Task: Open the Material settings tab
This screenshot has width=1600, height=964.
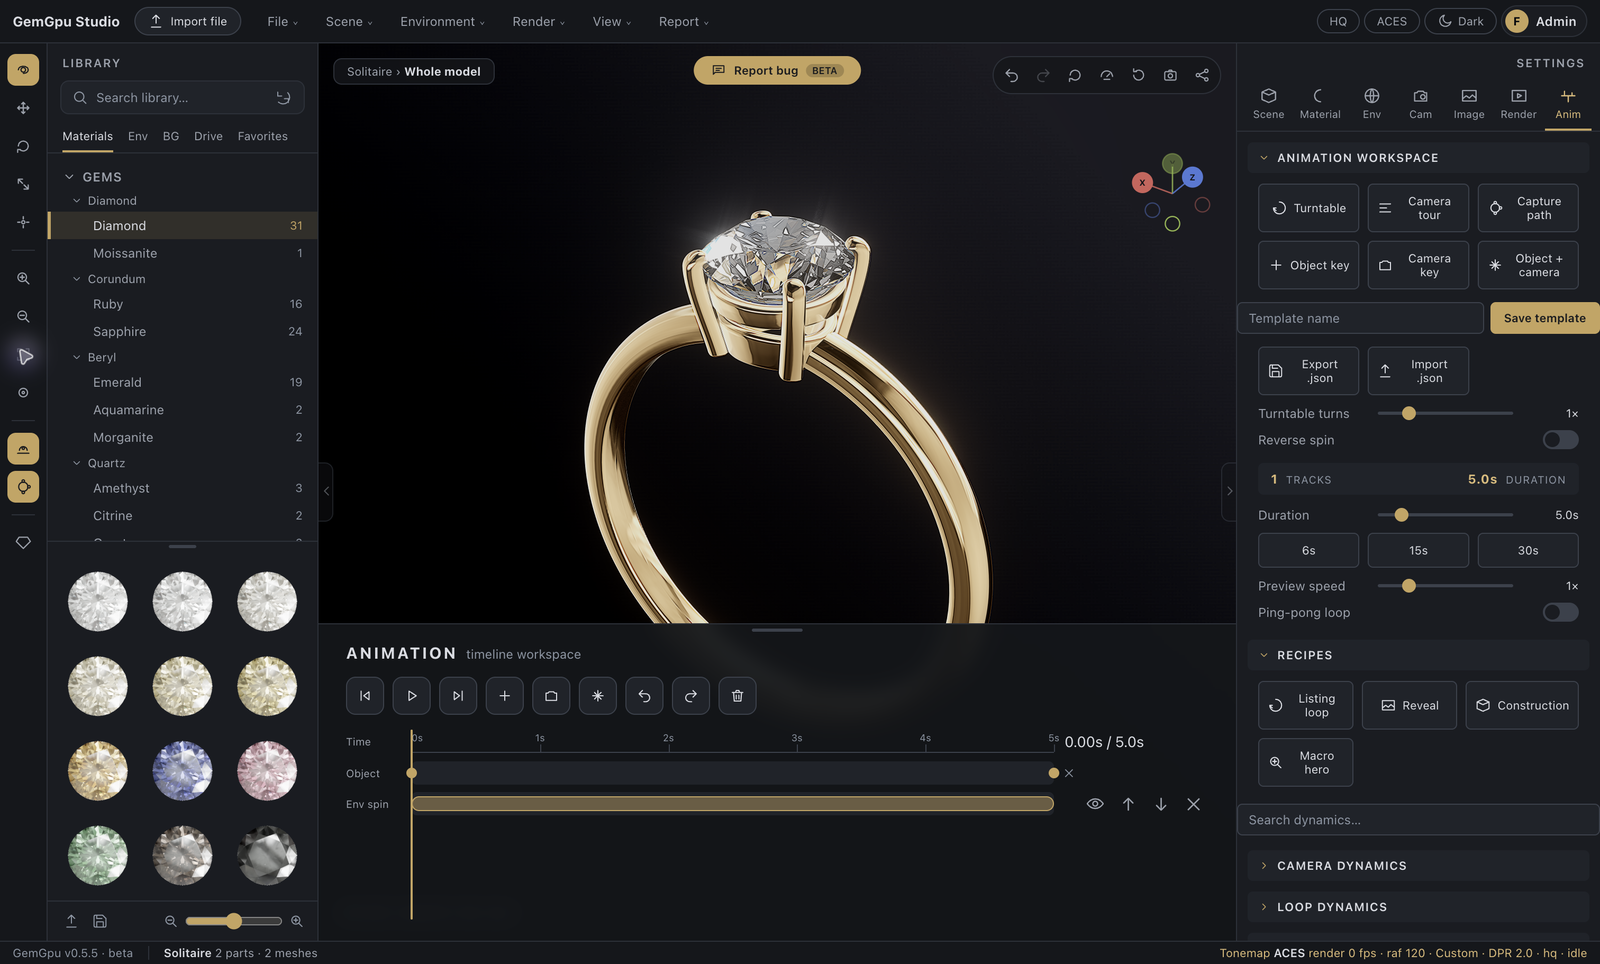Action: (x=1320, y=104)
